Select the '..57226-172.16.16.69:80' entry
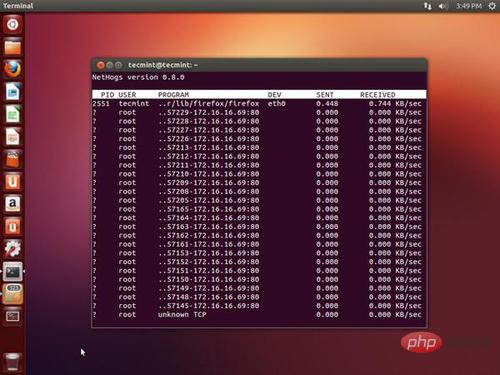 [x=209, y=139]
